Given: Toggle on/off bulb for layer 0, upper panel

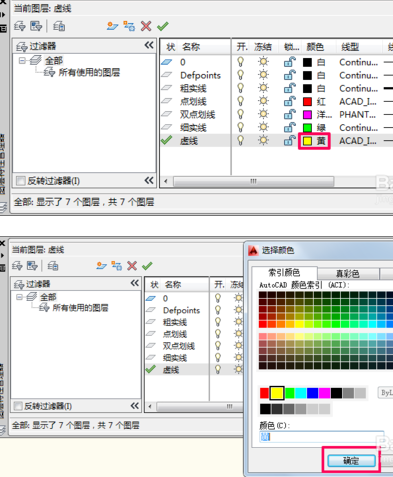Looking at the screenshot, I should tap(240, 62).
